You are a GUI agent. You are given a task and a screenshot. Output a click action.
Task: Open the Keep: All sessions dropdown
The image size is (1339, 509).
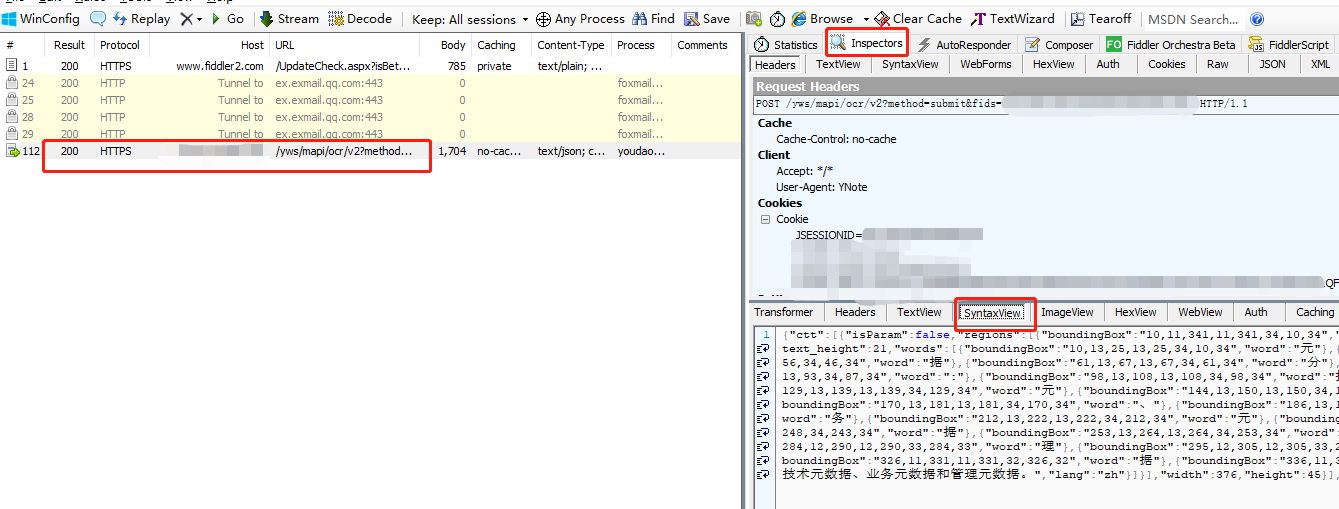(x=470, y=19)
